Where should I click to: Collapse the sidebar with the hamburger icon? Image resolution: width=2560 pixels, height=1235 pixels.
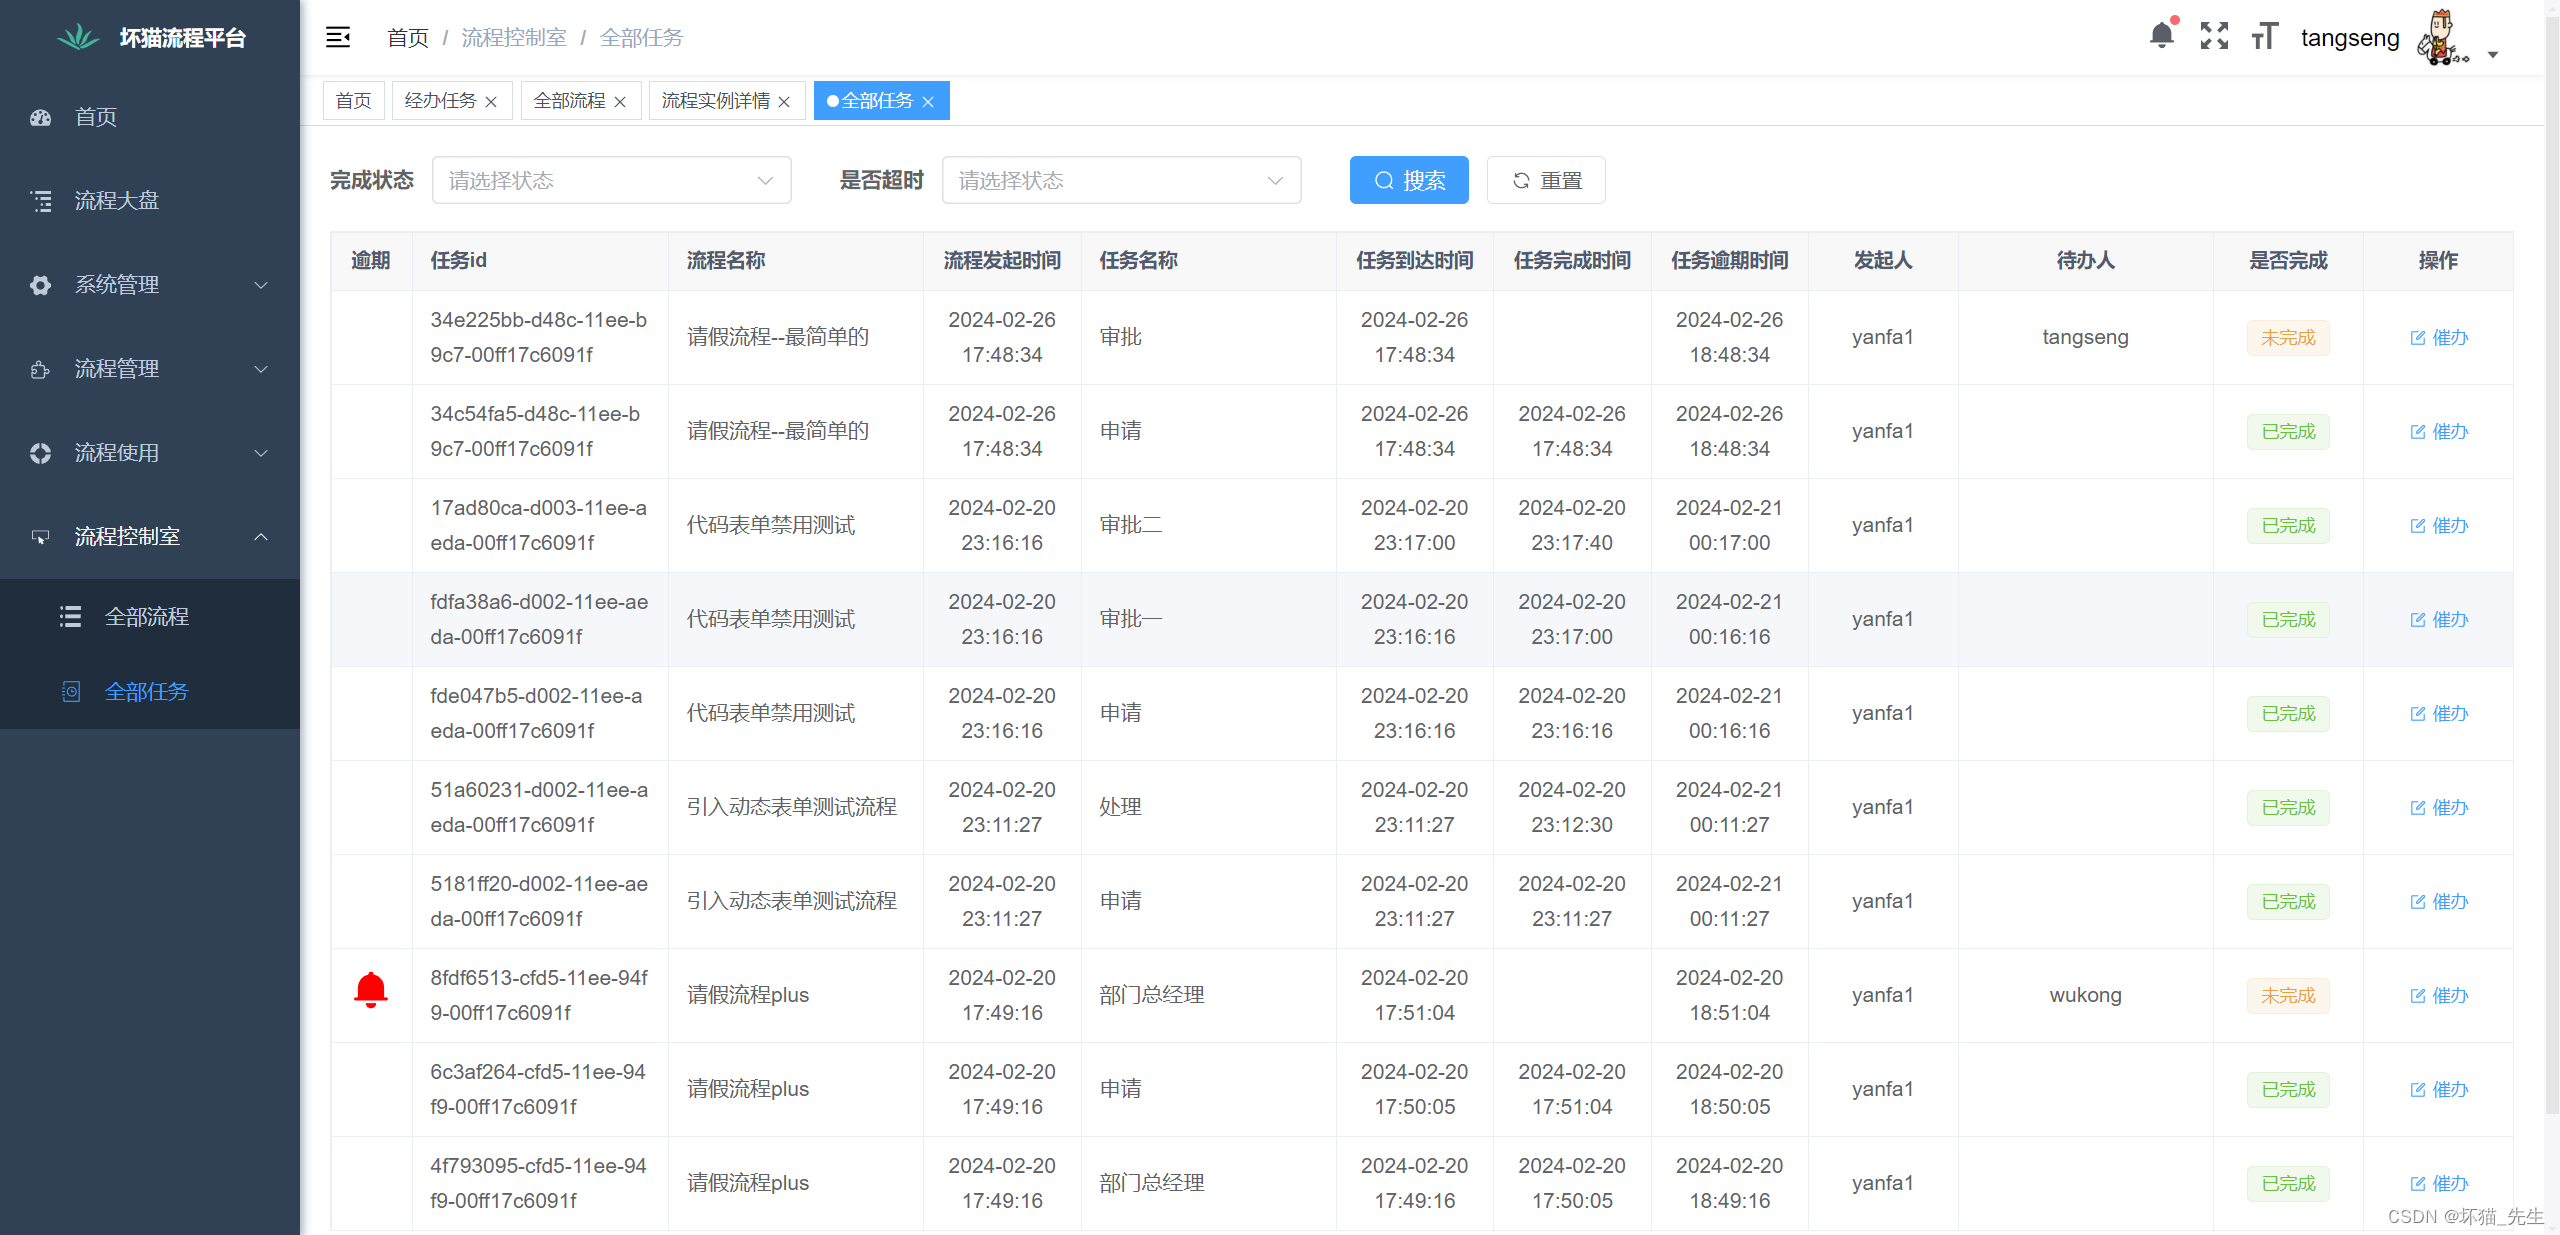tap(338, 37)
